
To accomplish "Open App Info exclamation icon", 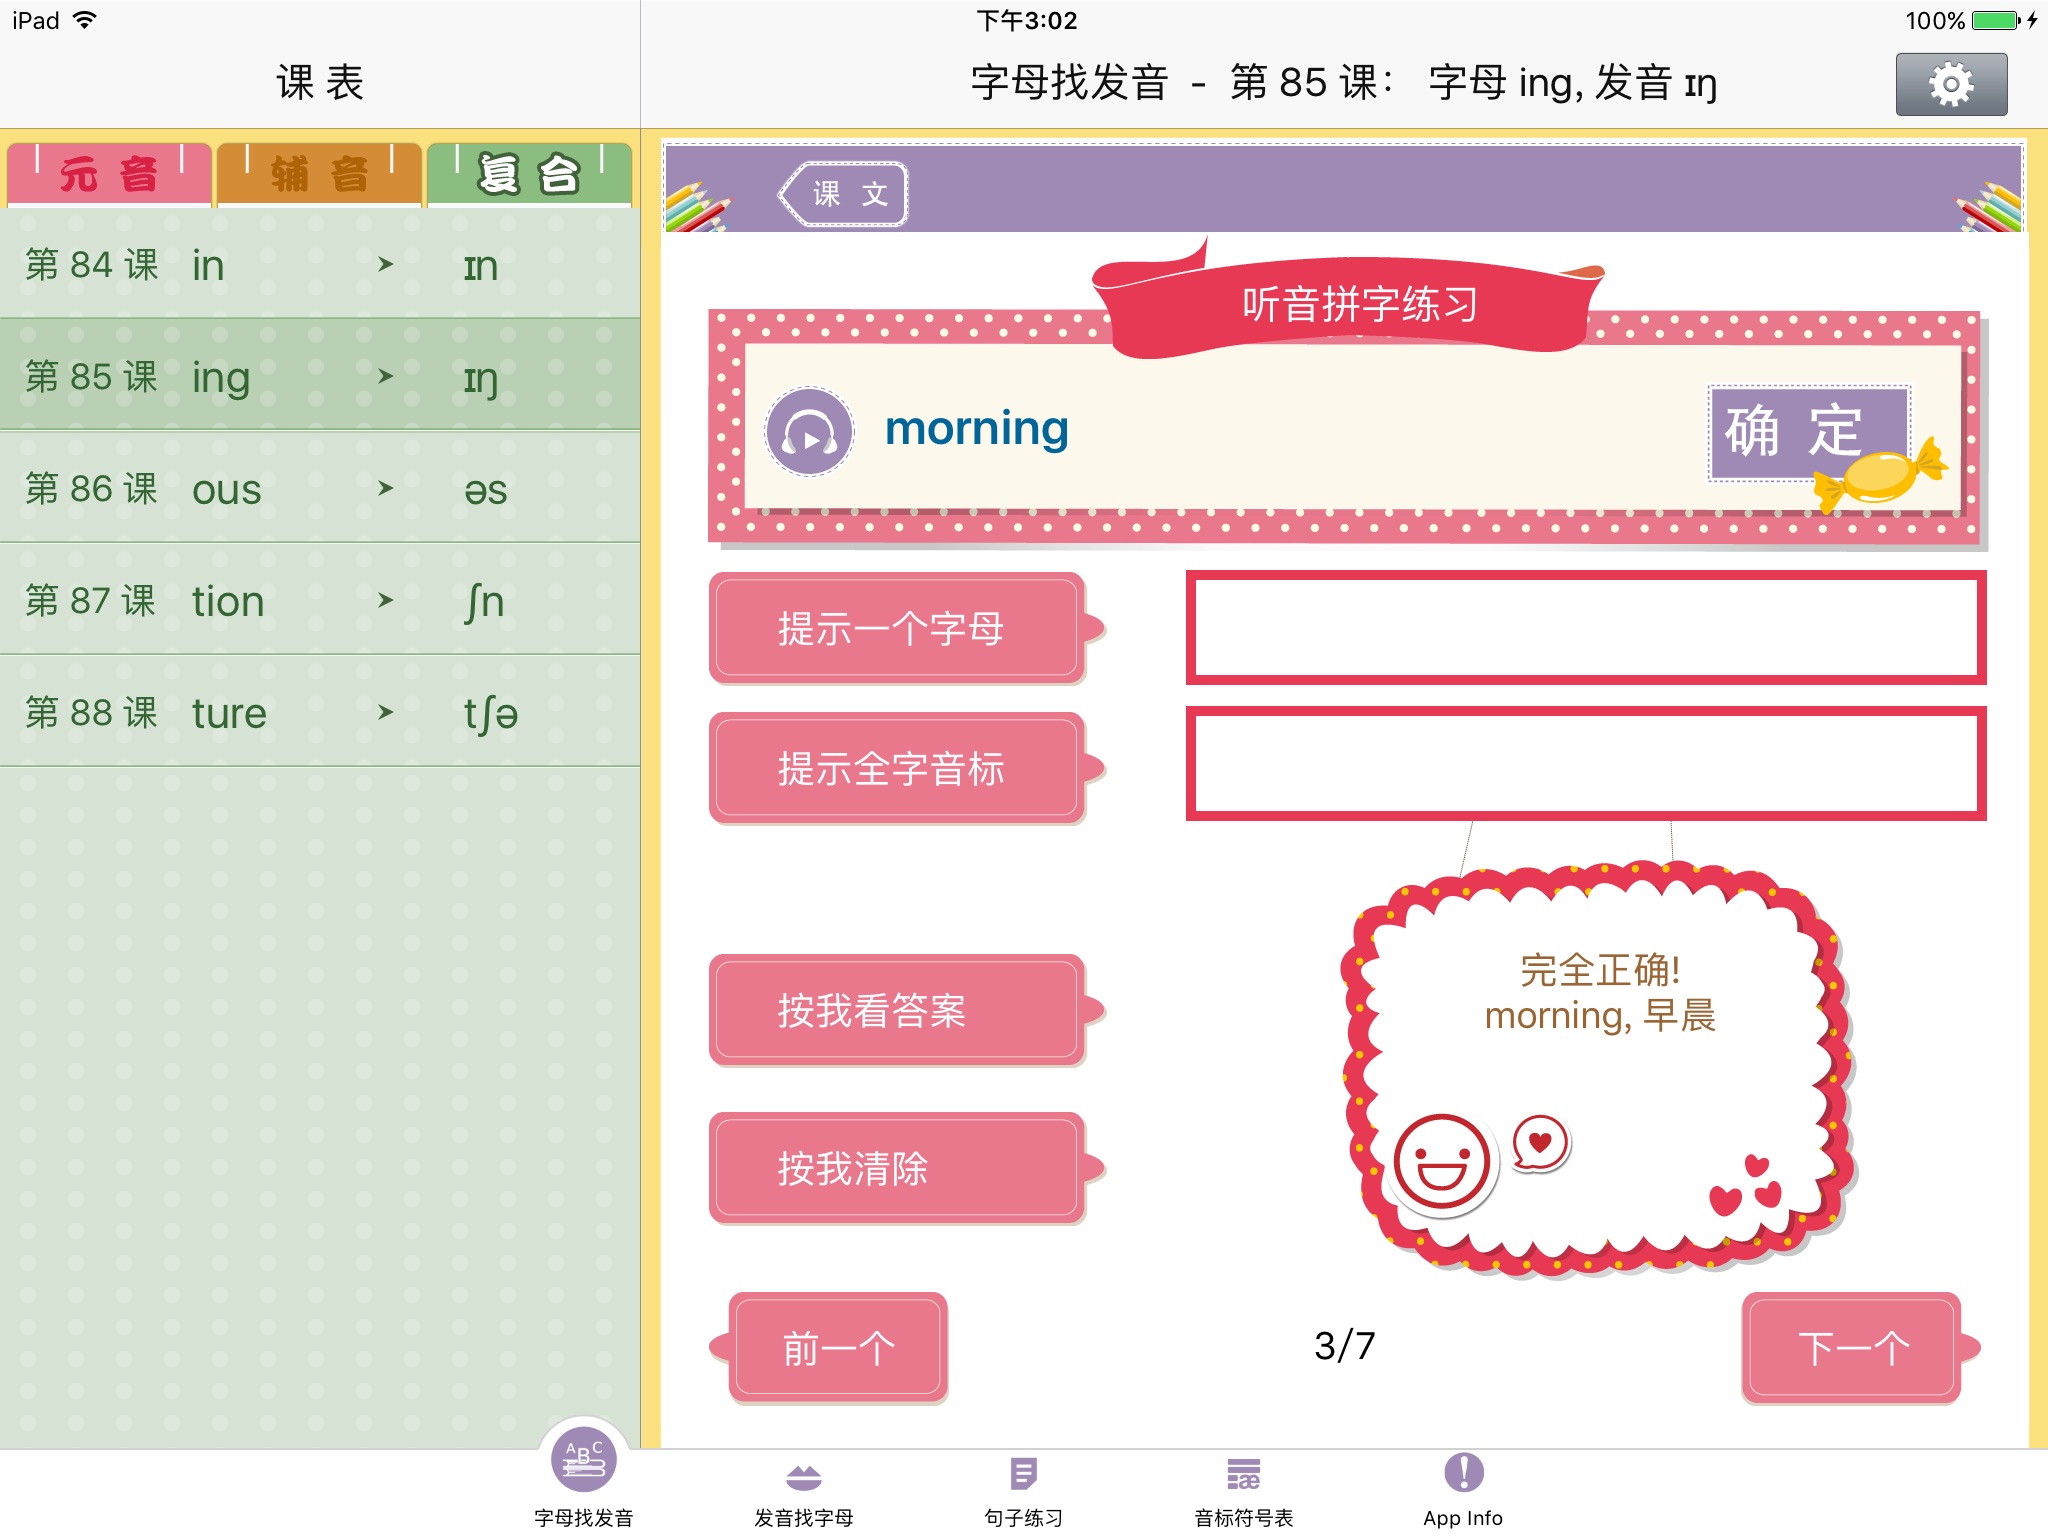I will click(x=1463, y=1473).
